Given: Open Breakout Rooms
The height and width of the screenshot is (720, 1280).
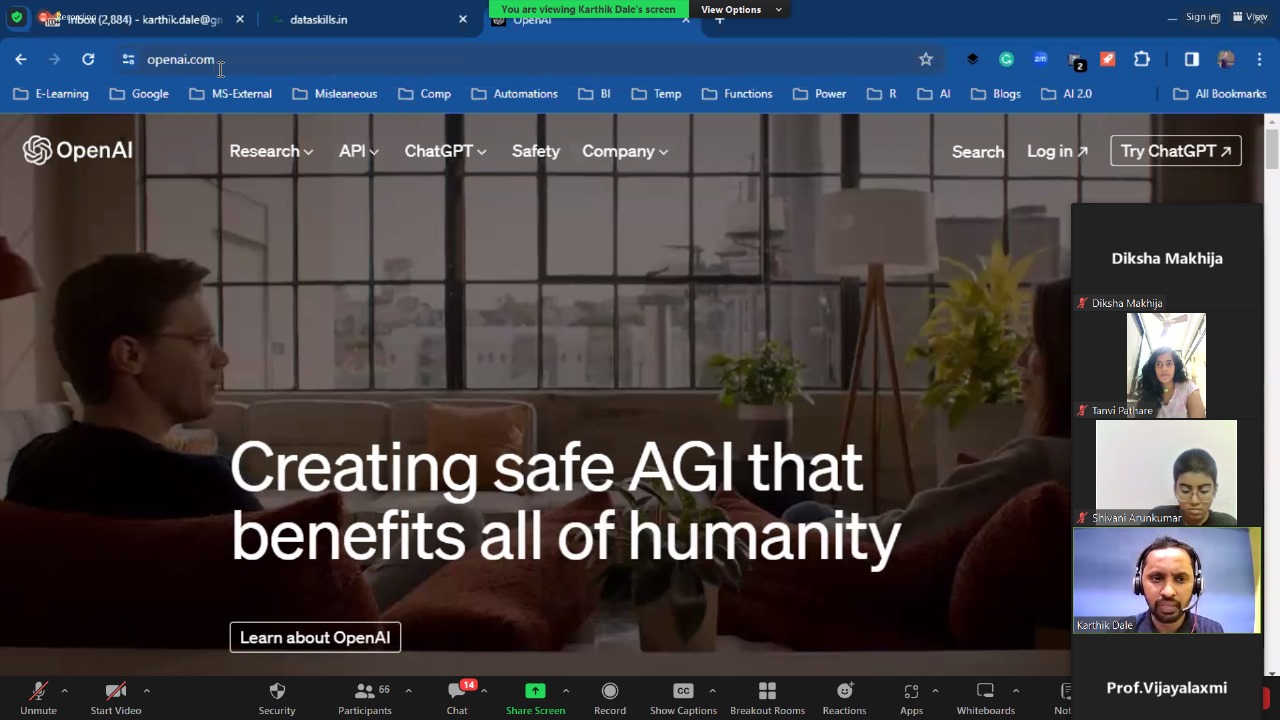Looking at the screenshot, I should [x=767, y=698].
